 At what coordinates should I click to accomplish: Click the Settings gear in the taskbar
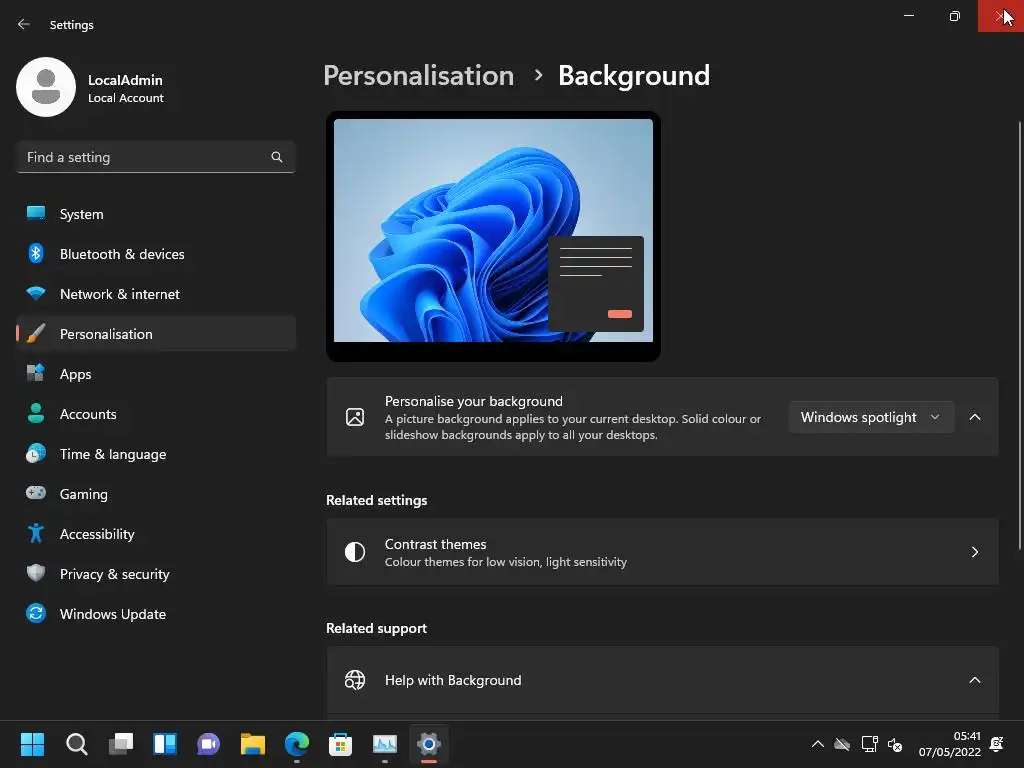(428, 744)
